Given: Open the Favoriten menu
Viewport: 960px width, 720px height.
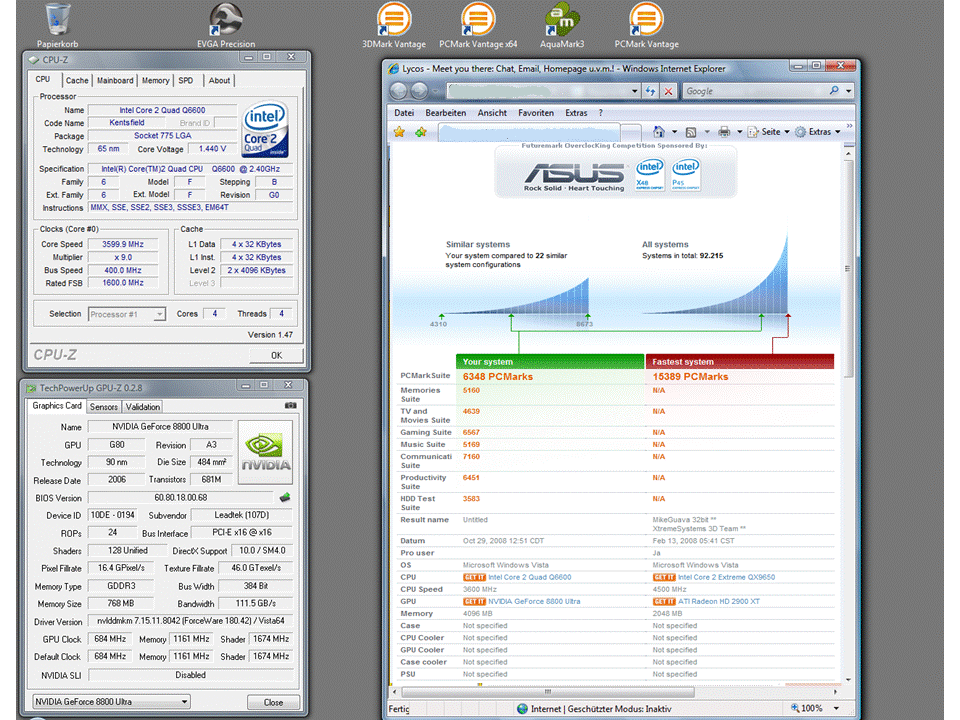Looking at the screenshot, I should tap(536, 113).
